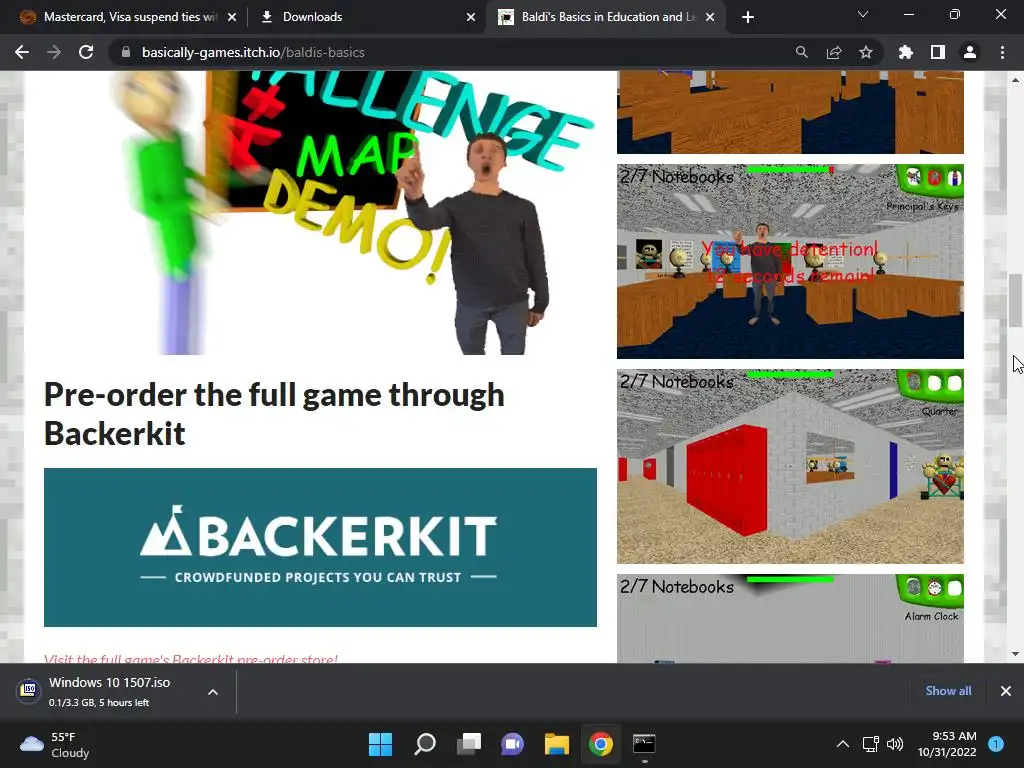The width and height of the screenshot is (1024, 768).
Task: Open the notification center badge
Action: (996, 744)
